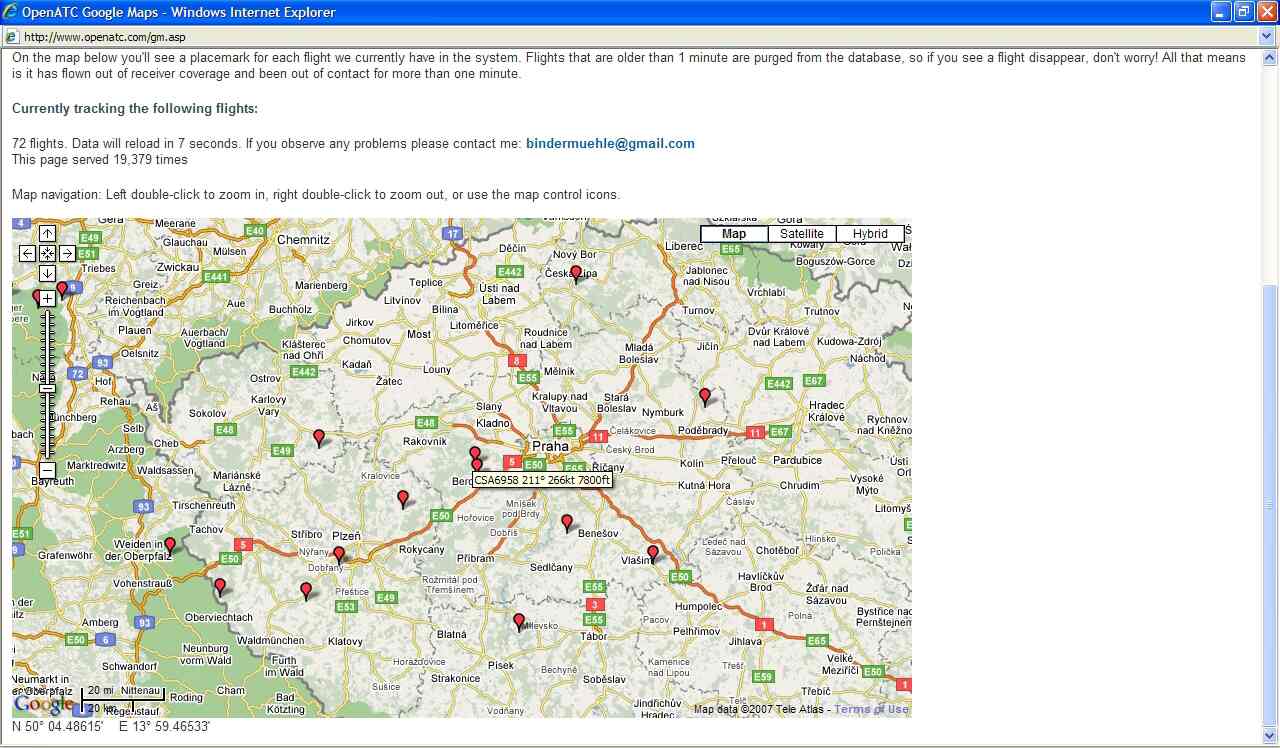Select the flight marker at Milevsko
1280x748 pixels.
518,622
